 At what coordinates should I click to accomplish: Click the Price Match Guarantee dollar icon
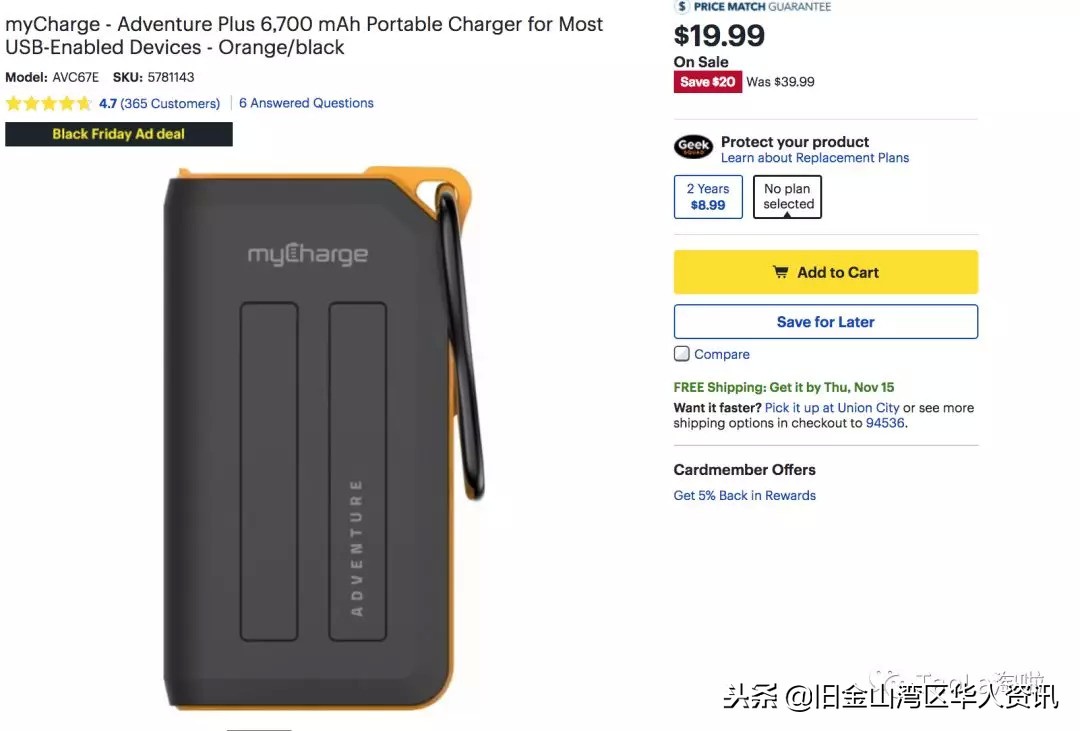[x=682, y=7]
